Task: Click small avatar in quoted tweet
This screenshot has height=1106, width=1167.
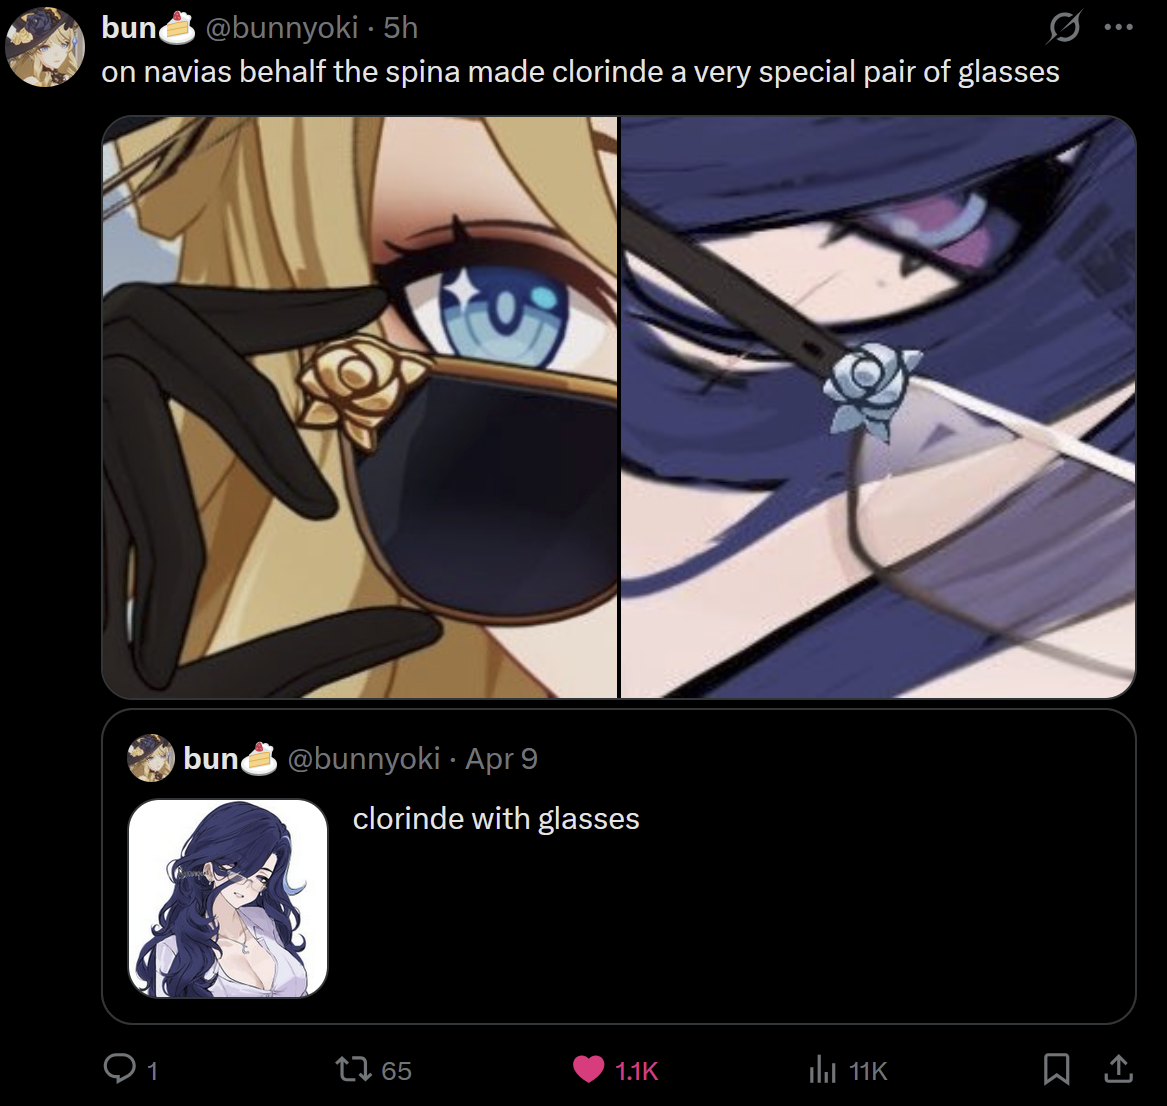Action: [x=151, y=758]
